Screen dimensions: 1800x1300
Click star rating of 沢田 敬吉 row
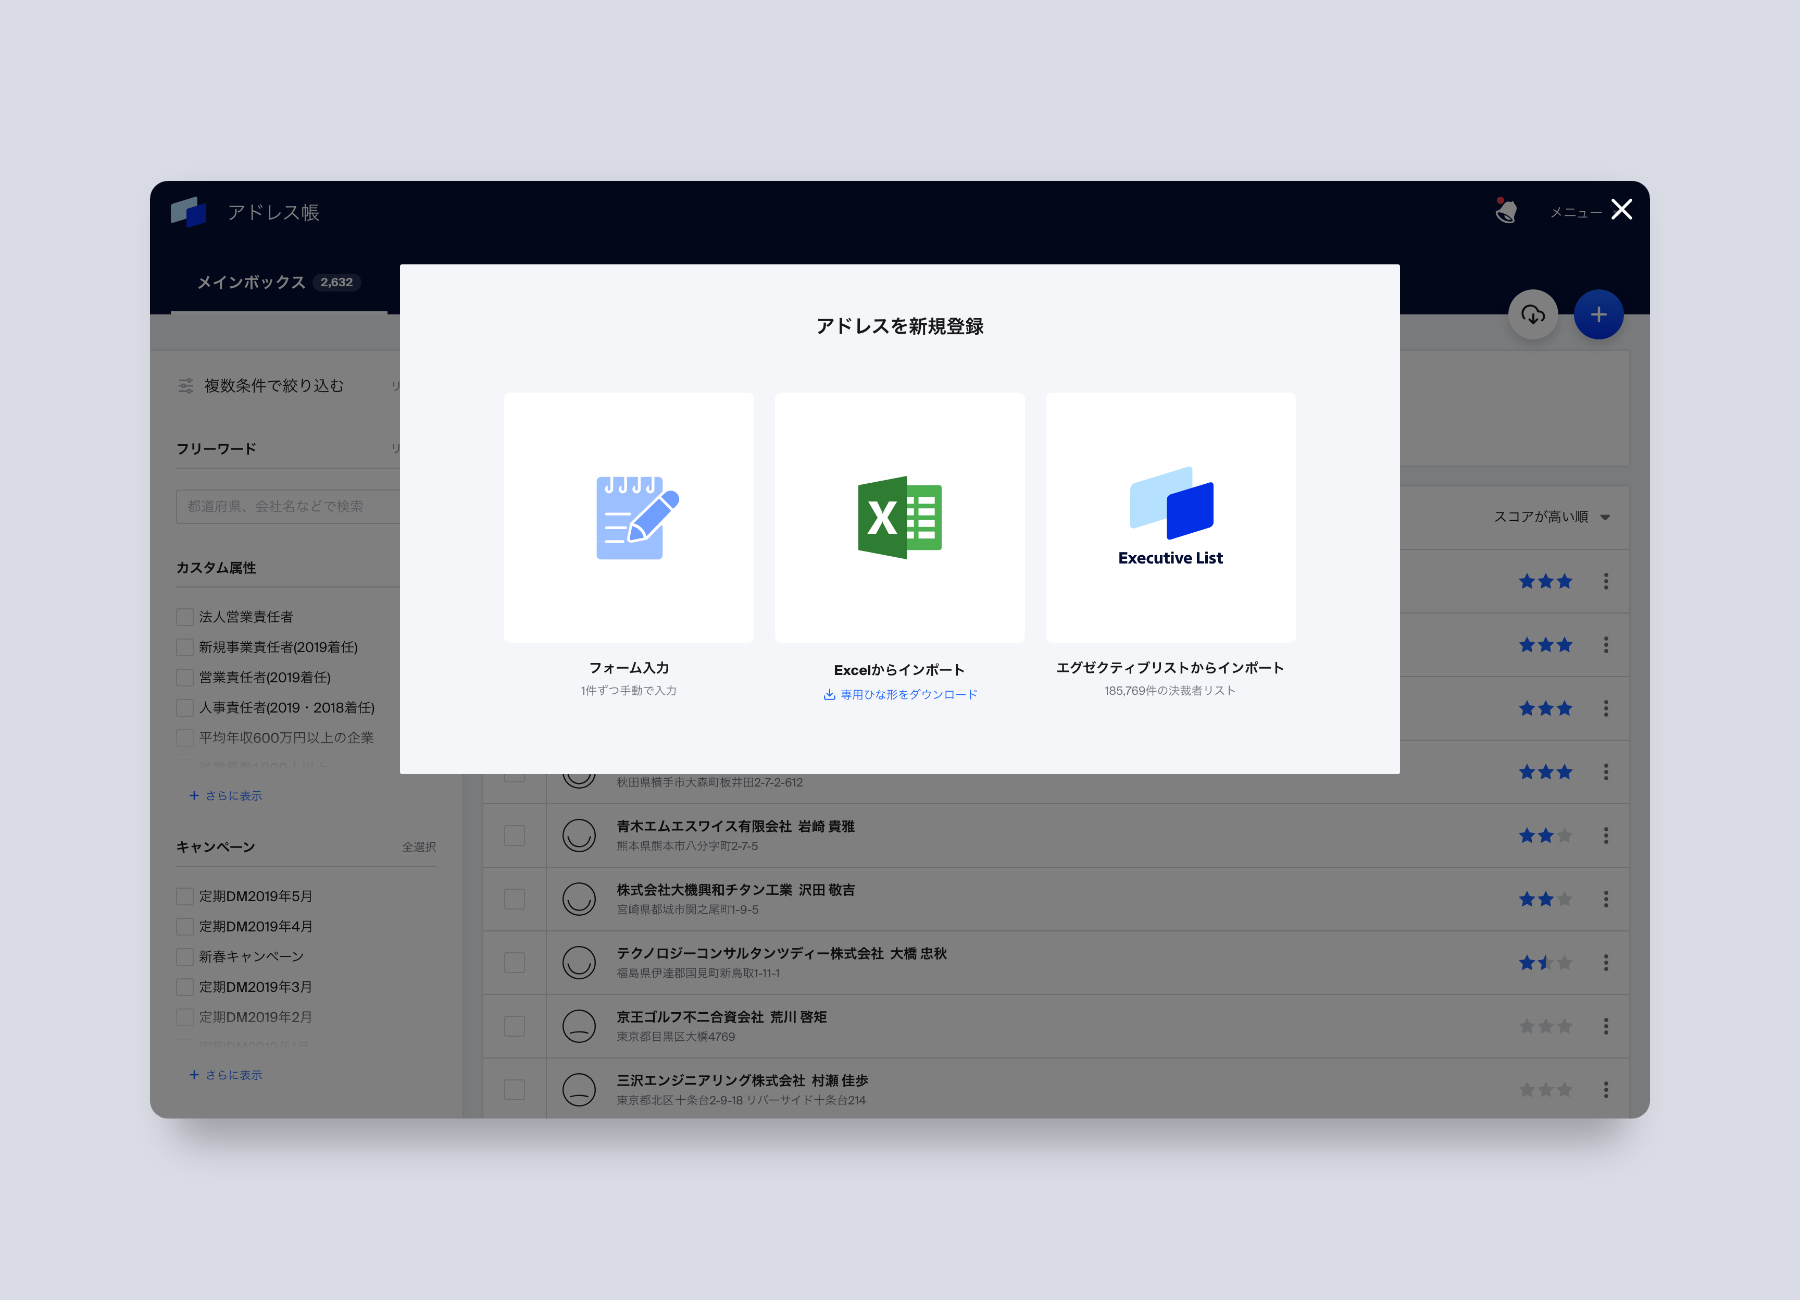tap(1545, 899)
